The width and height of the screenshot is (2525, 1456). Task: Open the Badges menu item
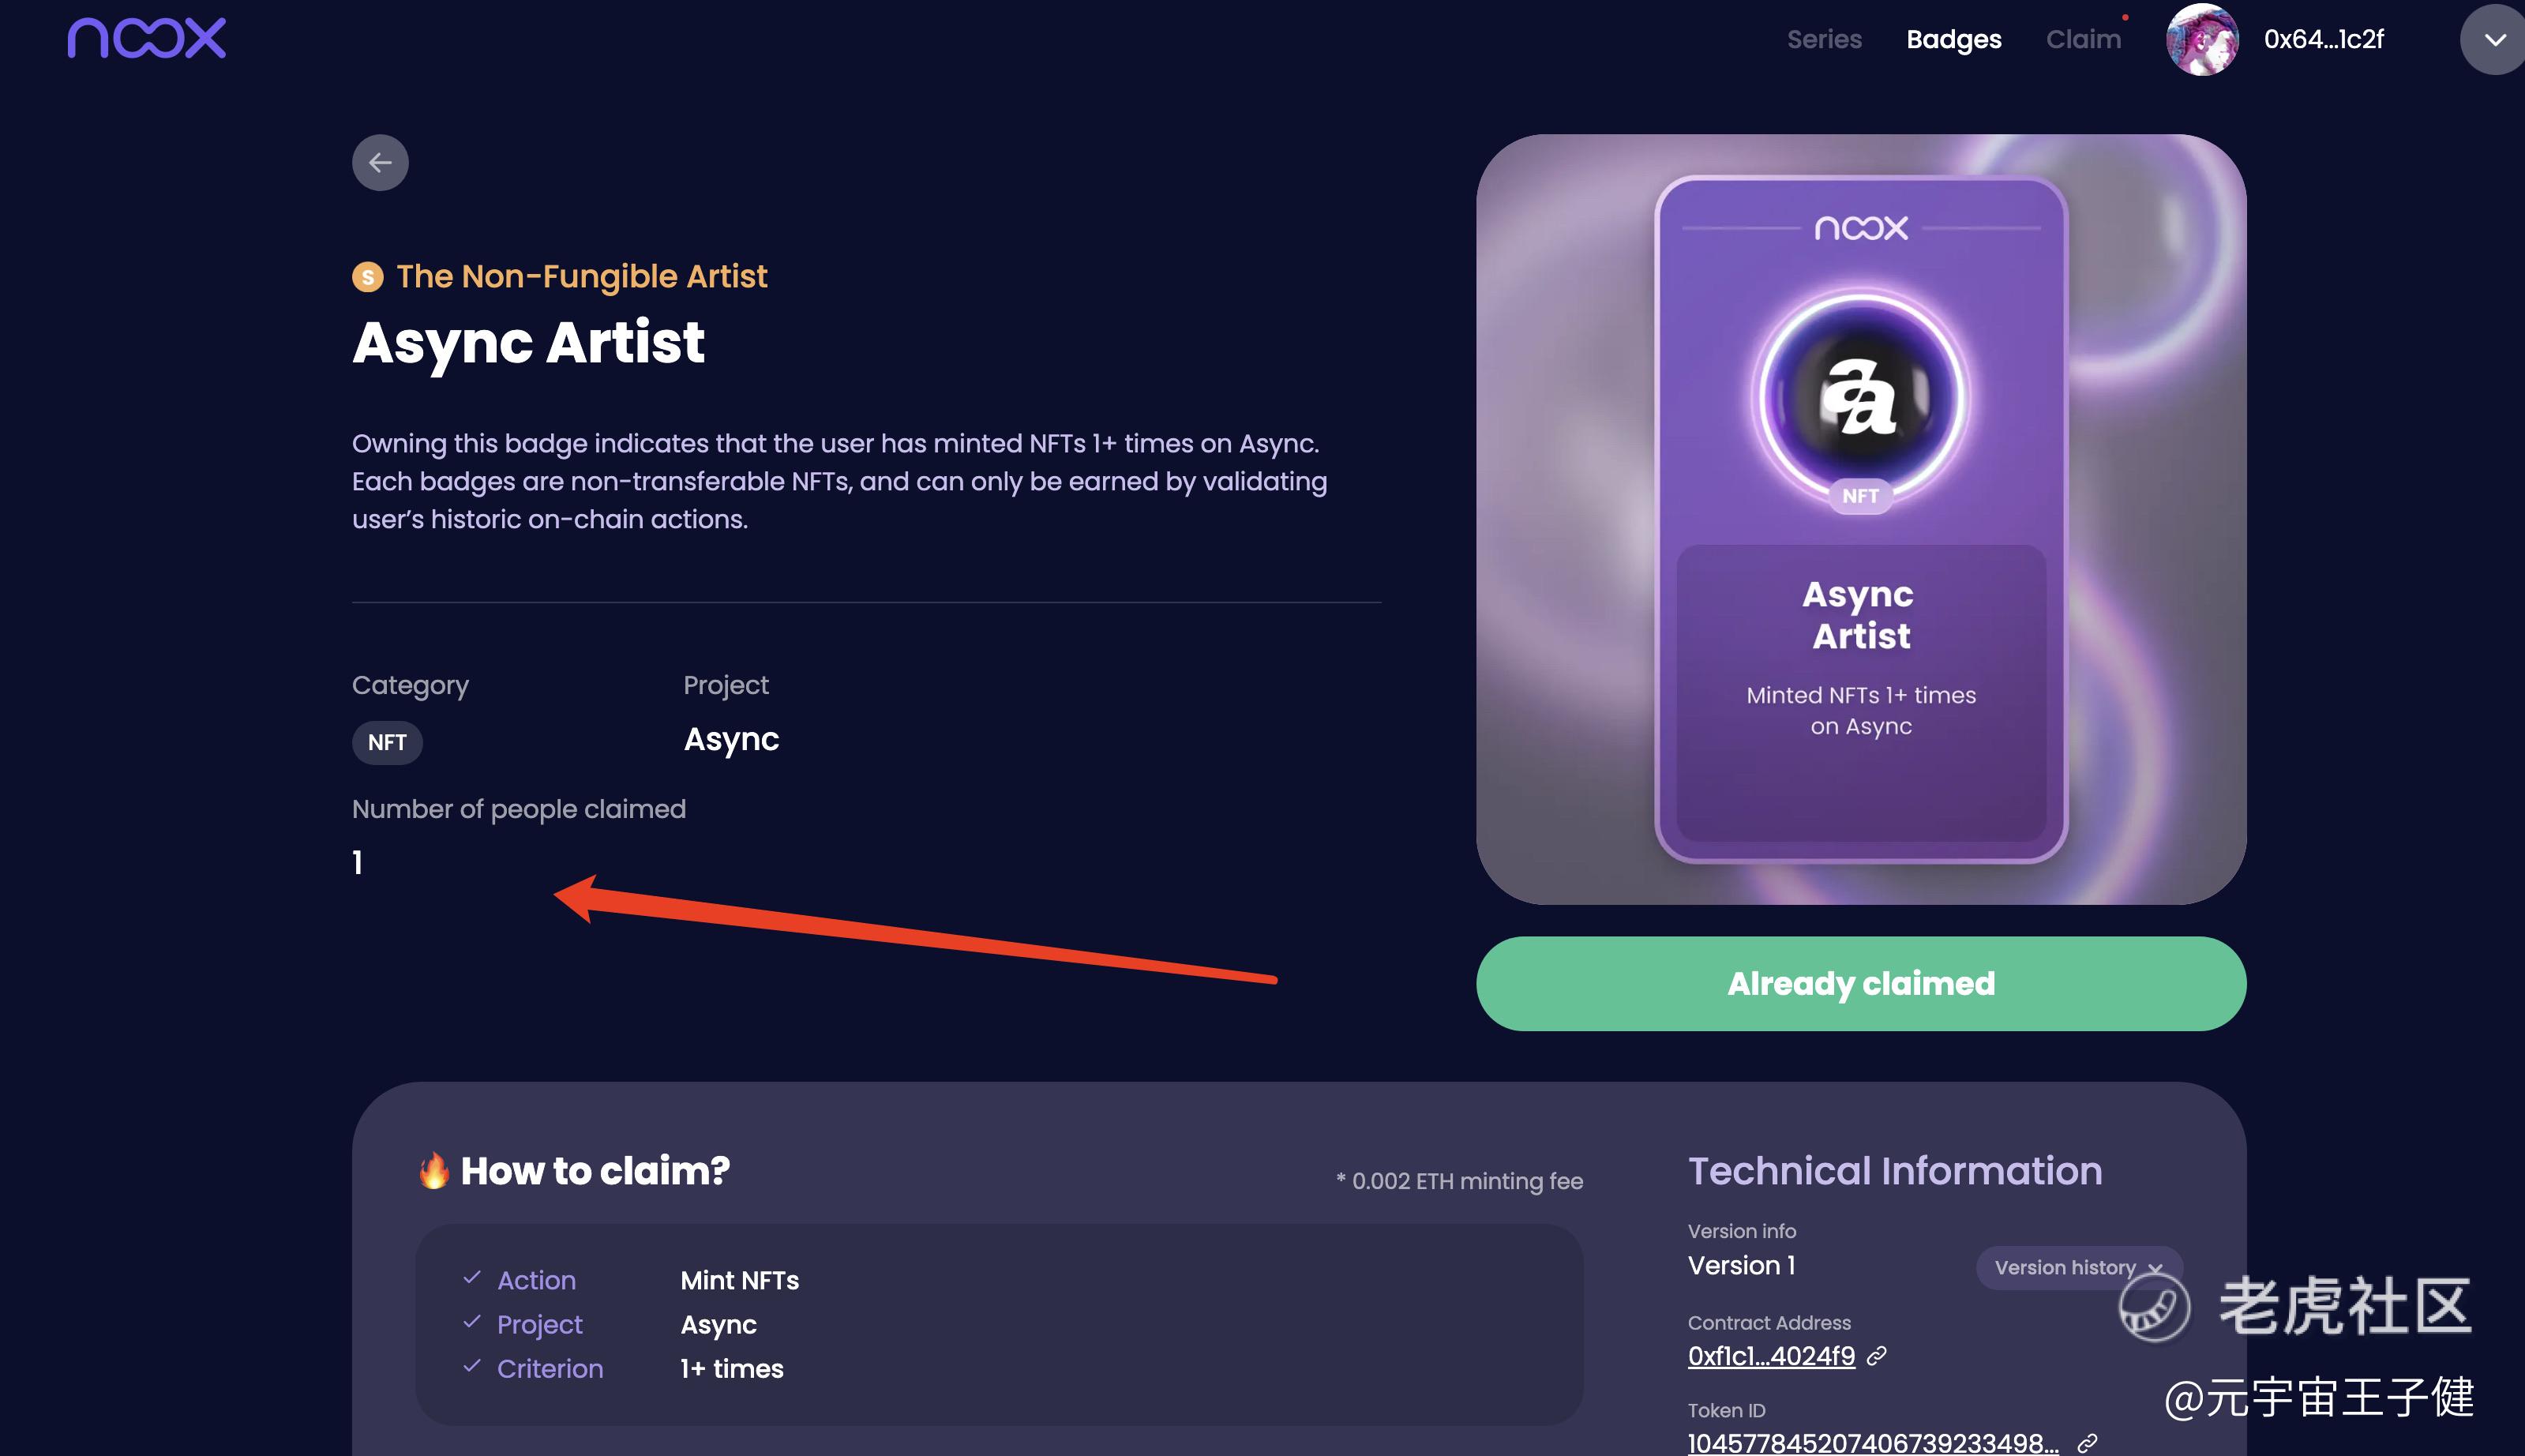pyautogui.click(x=1953, y=39)
